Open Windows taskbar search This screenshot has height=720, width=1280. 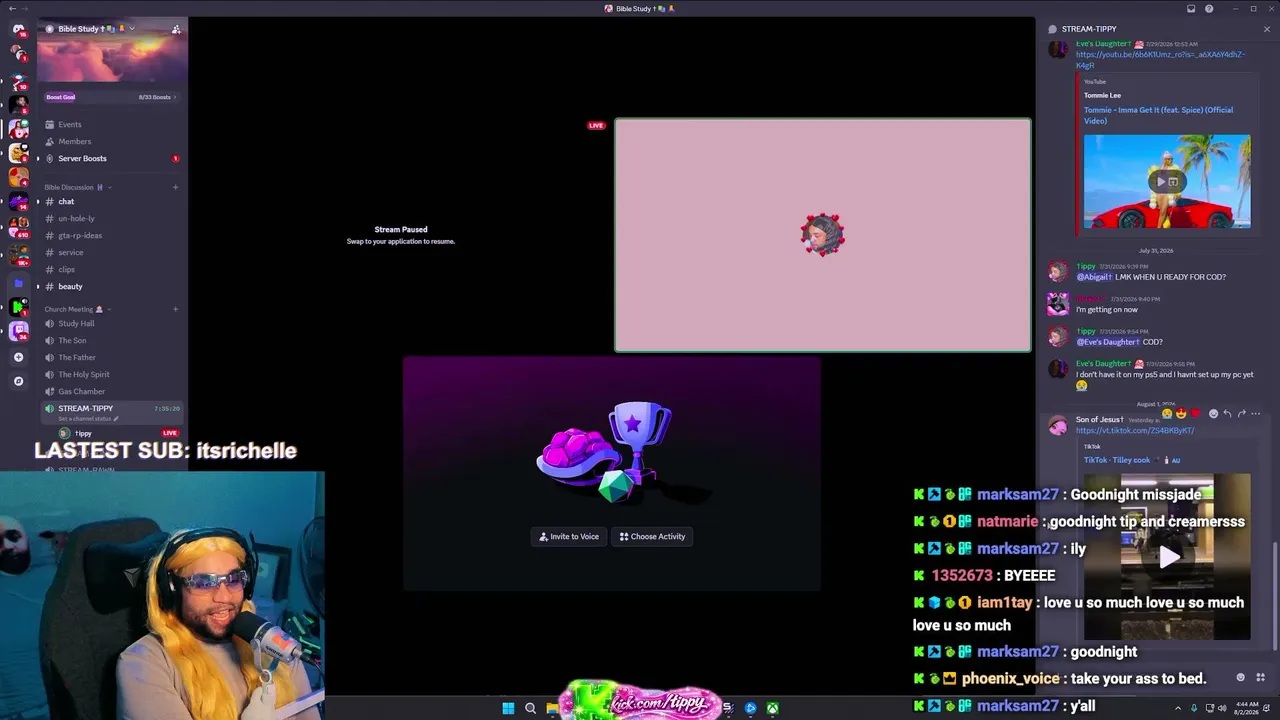[x=530, y=708]
